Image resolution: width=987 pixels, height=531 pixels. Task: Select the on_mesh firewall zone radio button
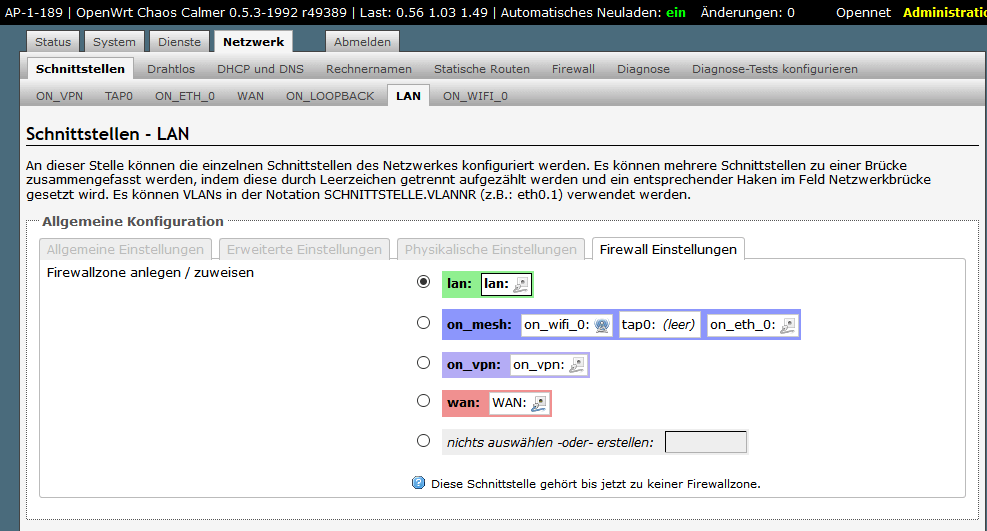pyautogui.click(x=424, y=323)
